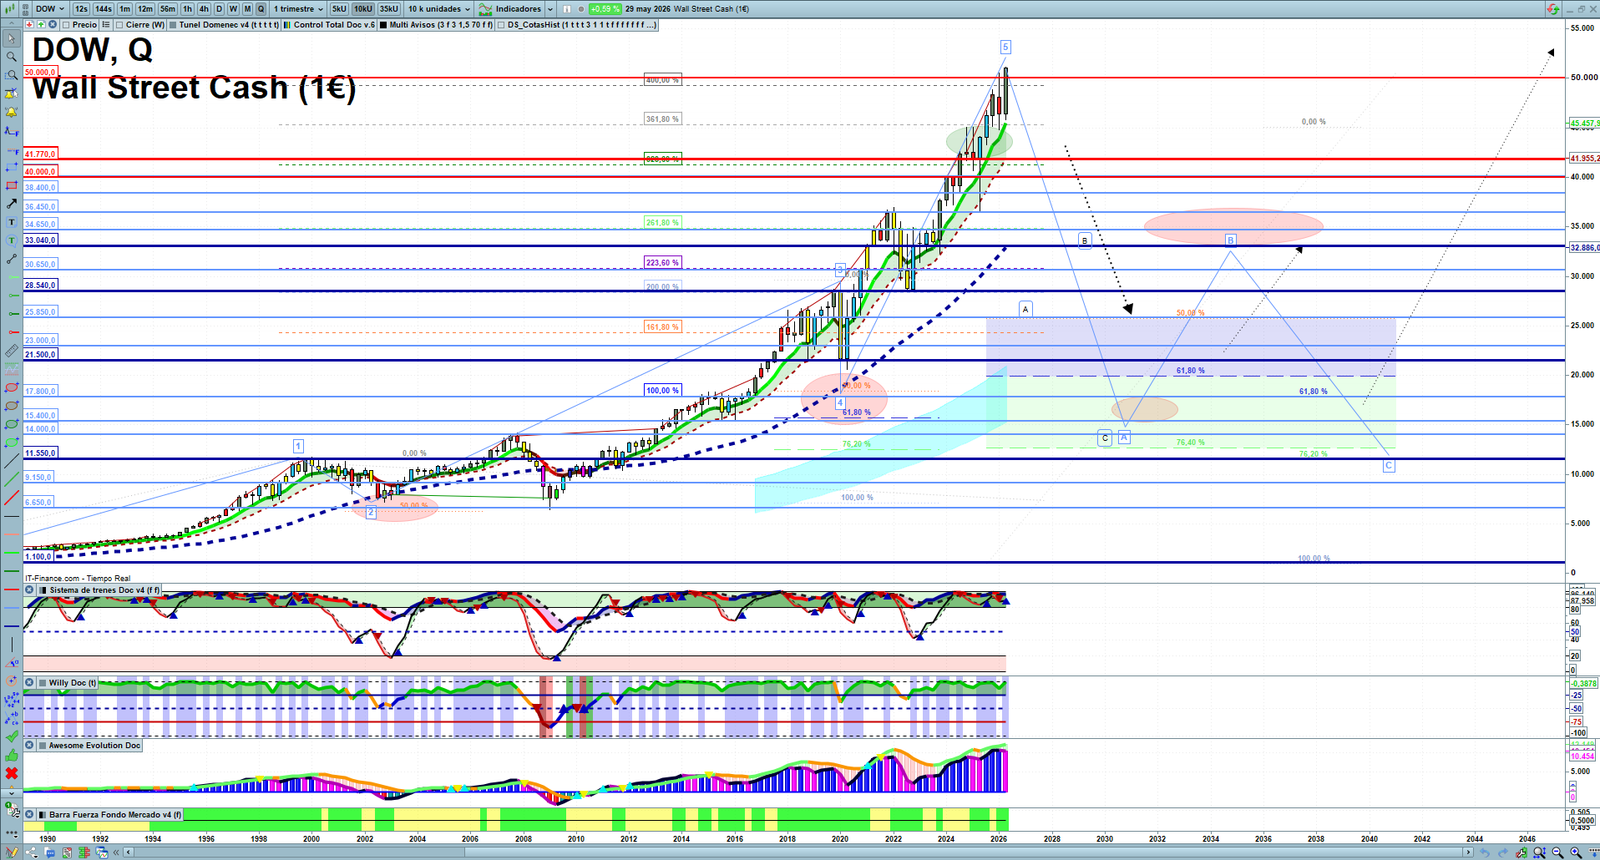Click the top-right sync arrows icon
Image resolution: width=1600 pixels, height=860 pixels.
point(1553,9)
